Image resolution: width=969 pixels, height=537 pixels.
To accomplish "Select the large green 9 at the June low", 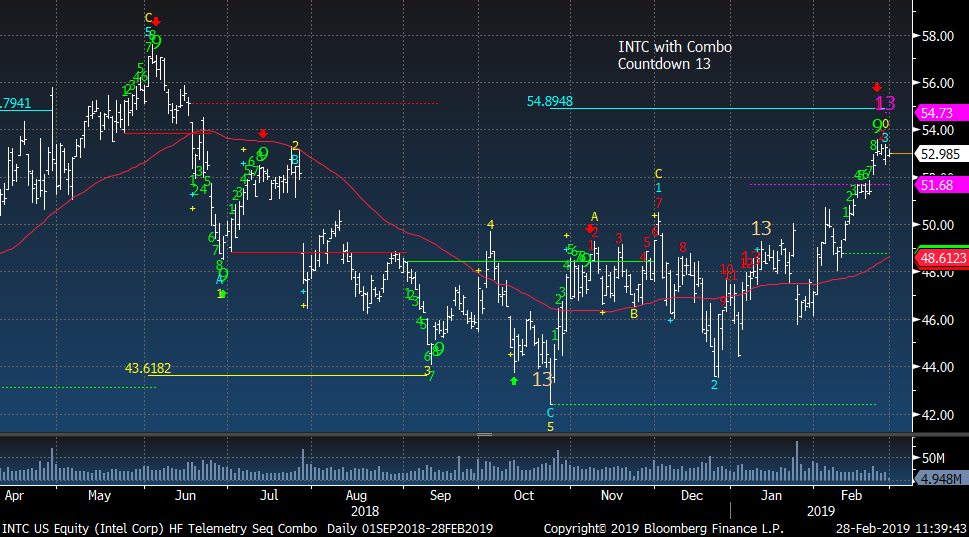I will 223,274.
